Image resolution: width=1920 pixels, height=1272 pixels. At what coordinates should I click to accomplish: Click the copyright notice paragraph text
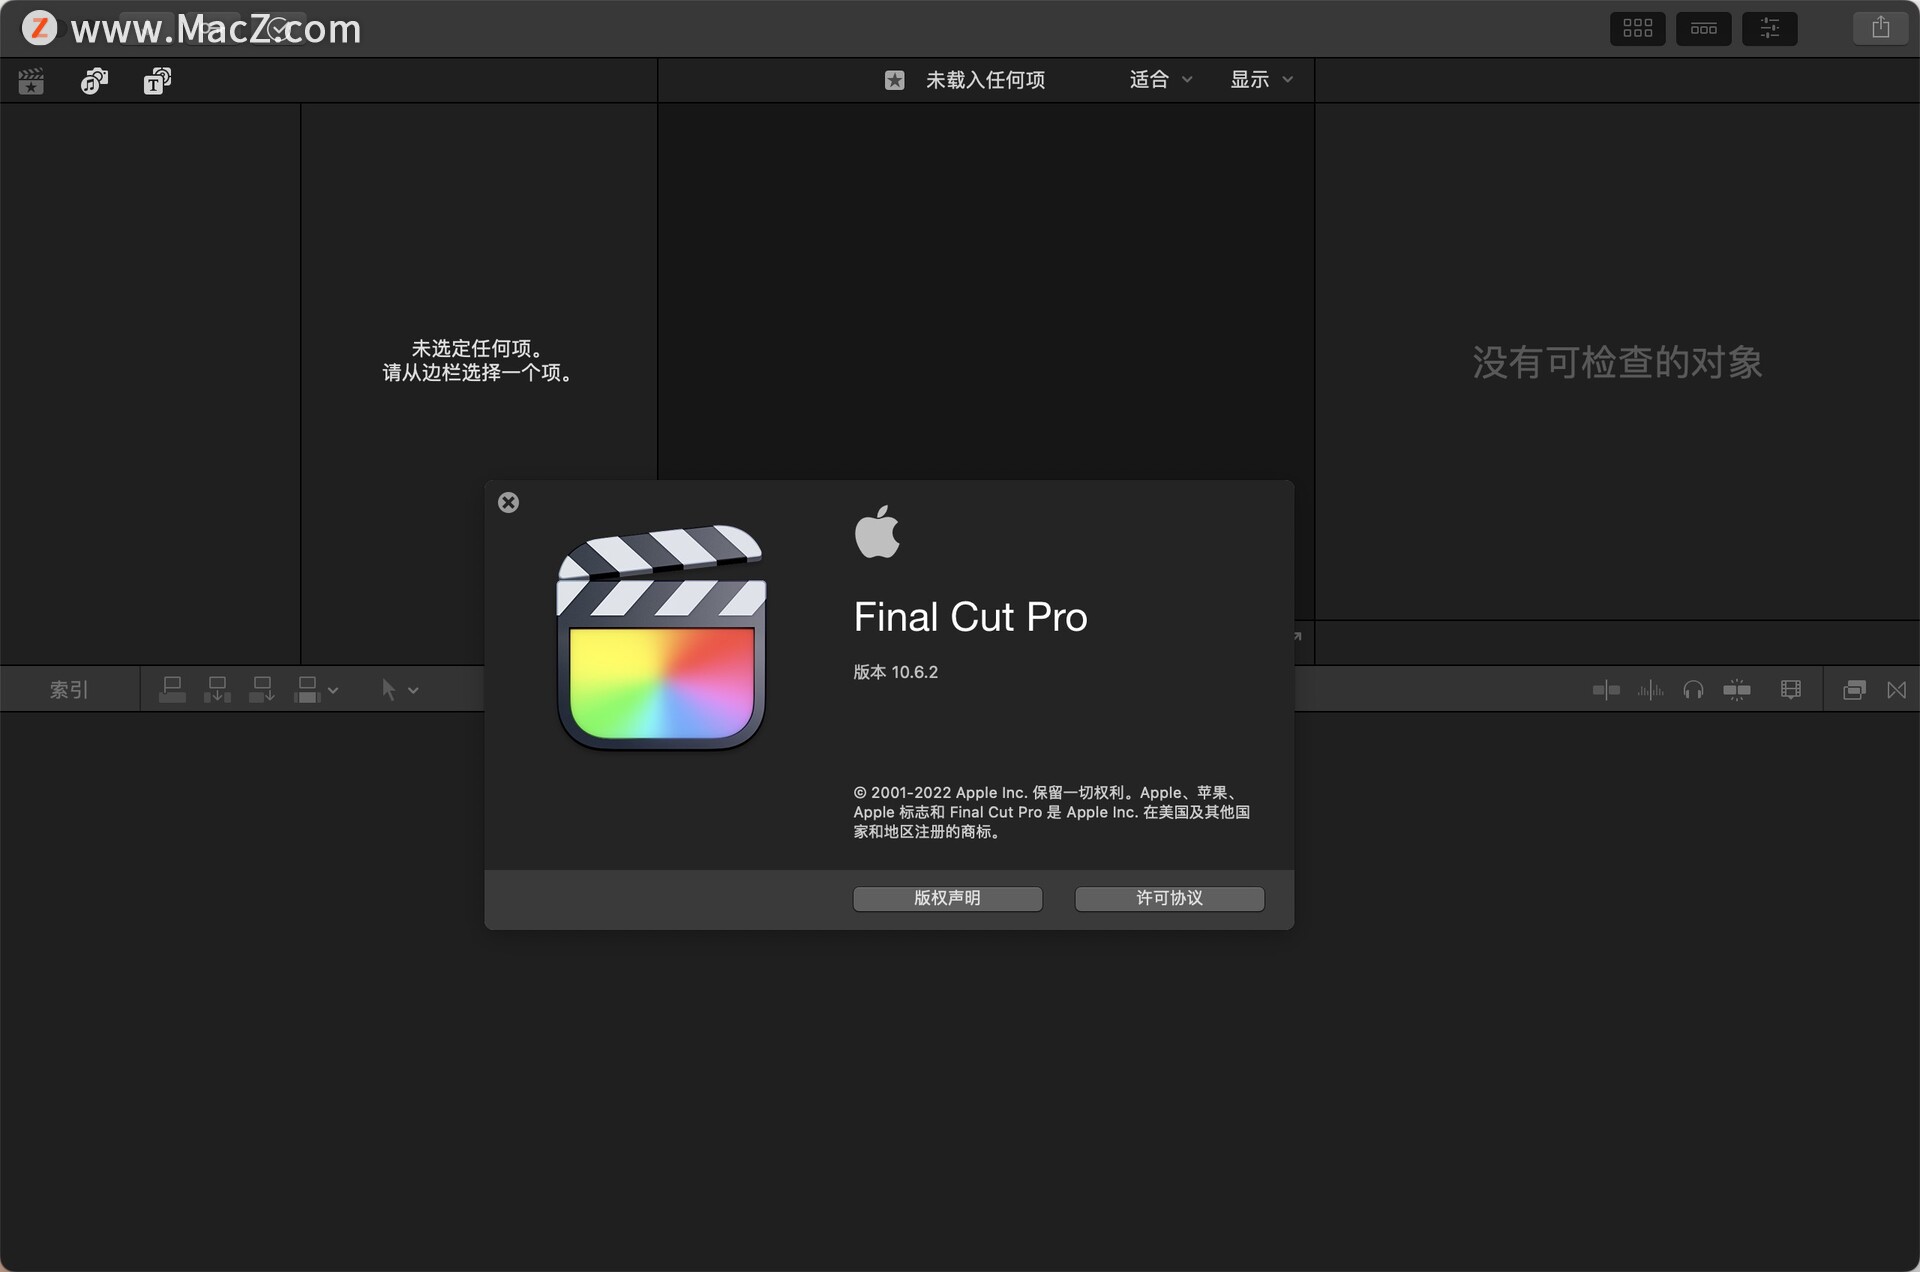pyautogui.click(x=1051, y=812)
